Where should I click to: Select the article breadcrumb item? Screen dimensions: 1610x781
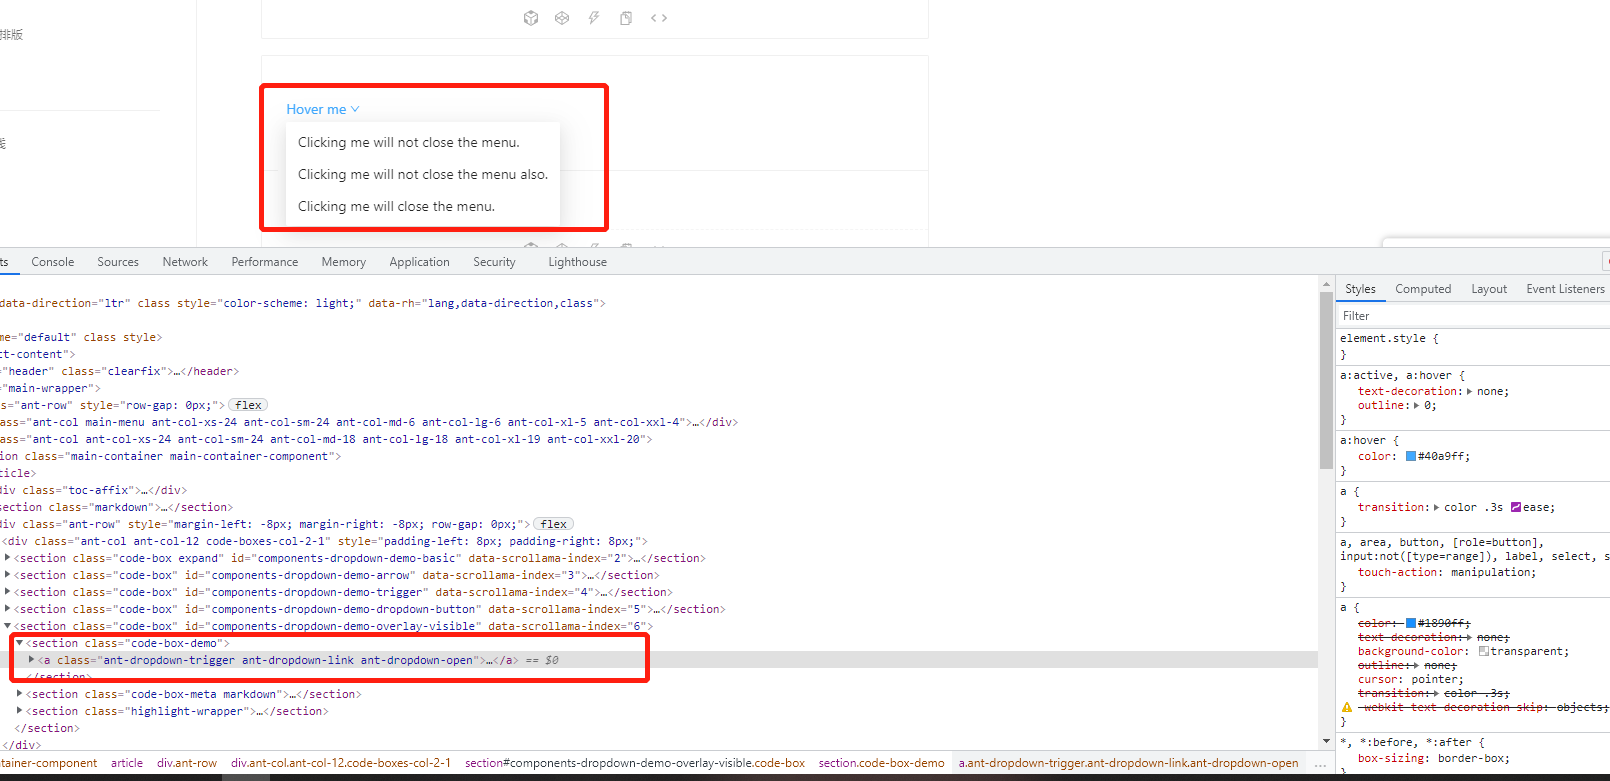[x=127, y=763]
